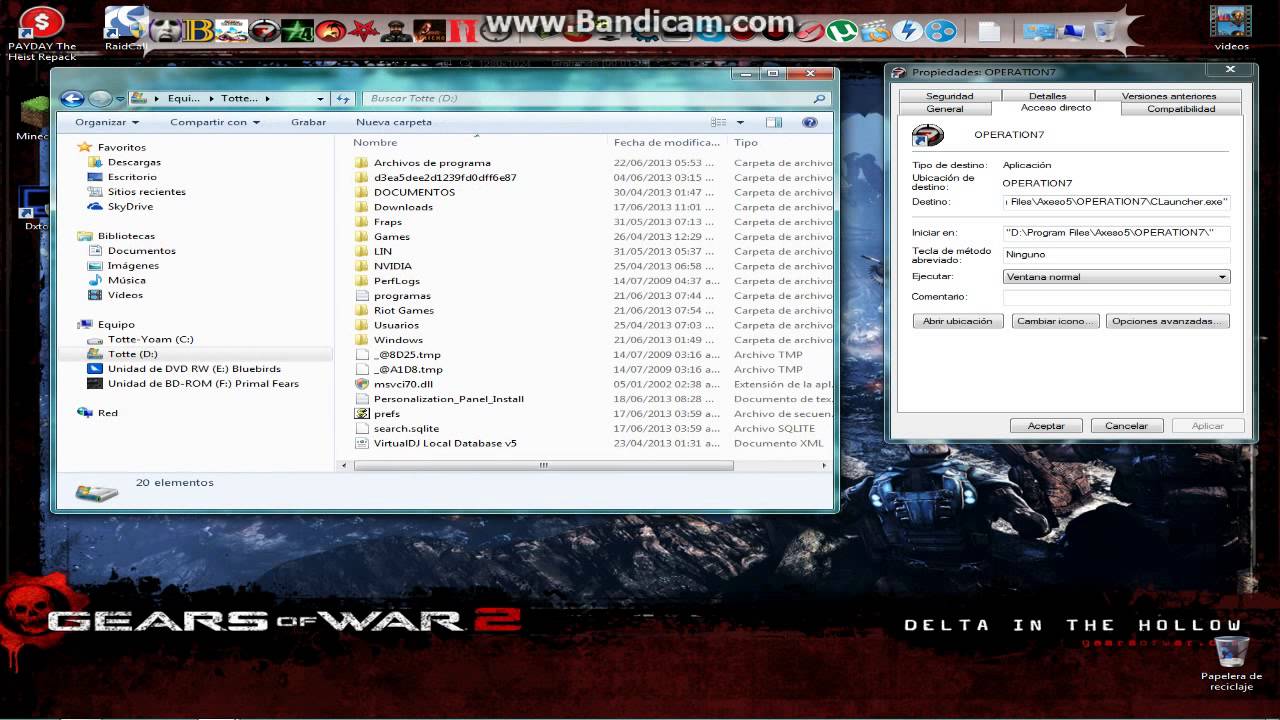Click Grabar in the Explorer toolbar

pyautogui.click(x=308, y=122)
